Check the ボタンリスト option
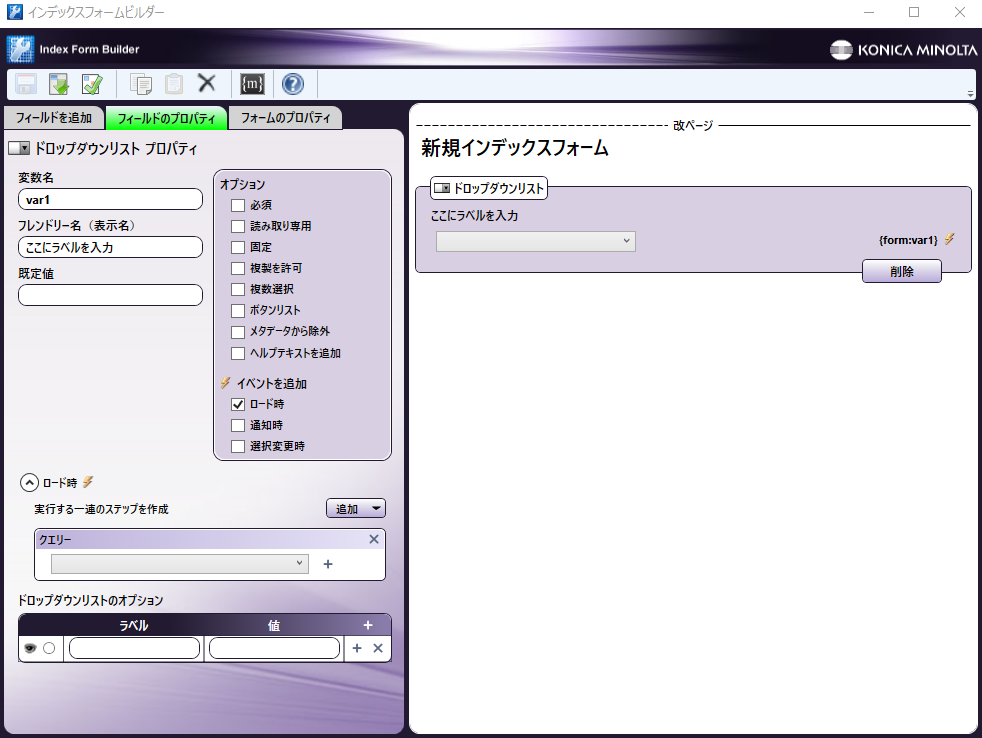This screenshot has height=738, width=982. [x=238, y=310]
